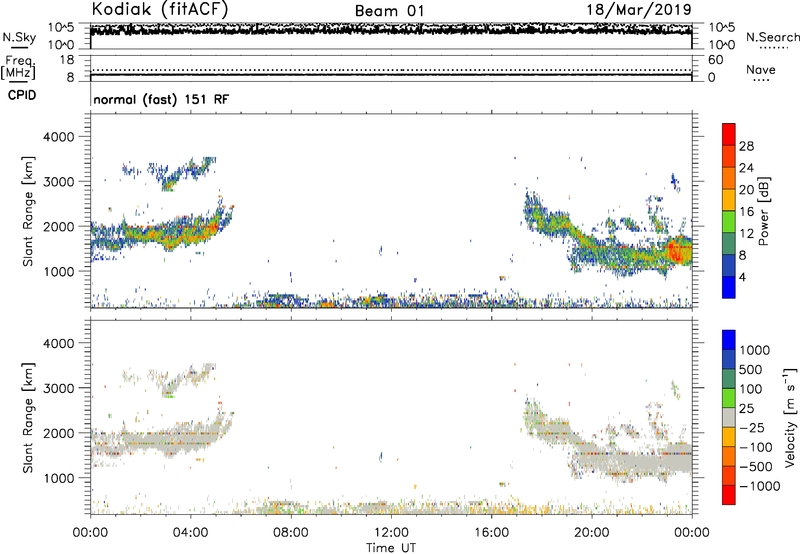Click the "Time UT" axis title

click(391, 548)
